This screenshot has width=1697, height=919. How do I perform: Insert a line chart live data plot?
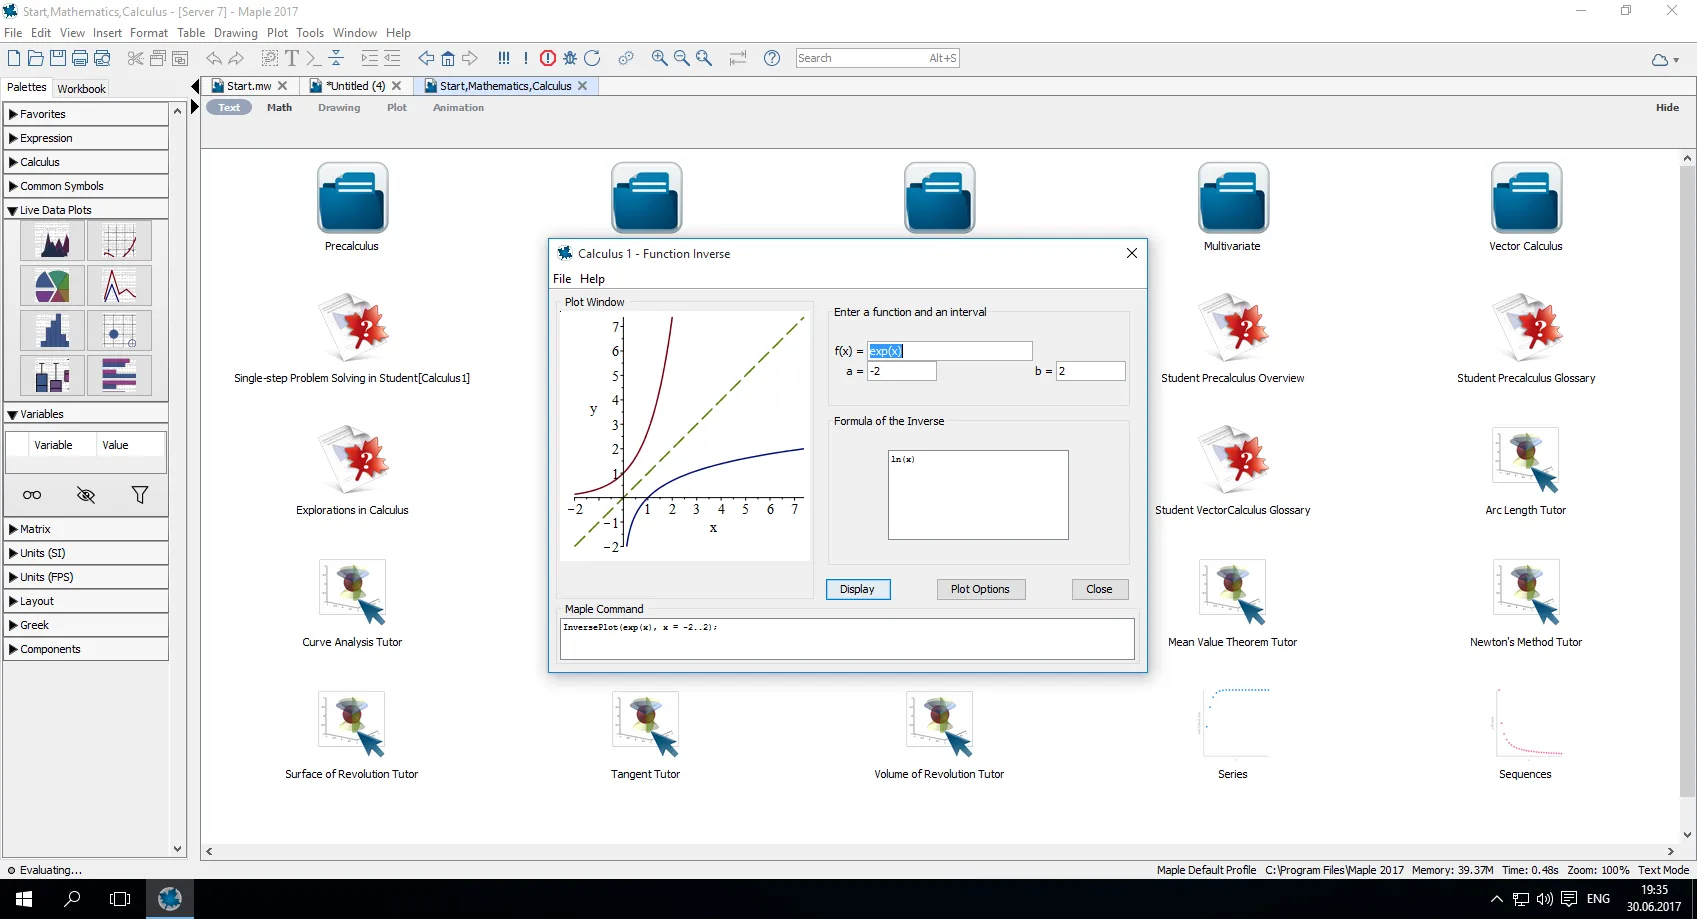click(119, 286)
